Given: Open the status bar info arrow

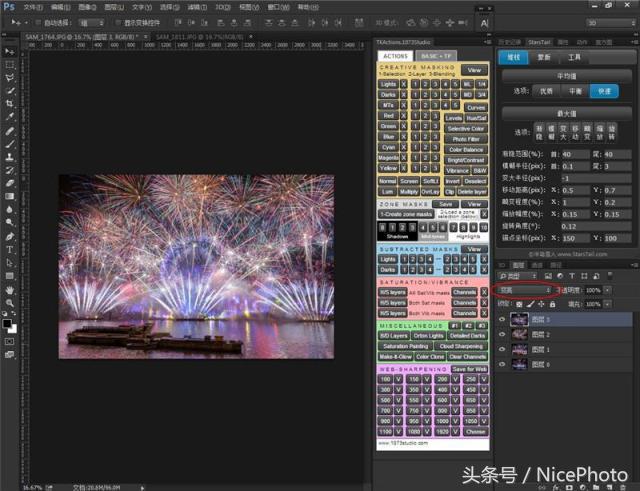Looking at the screenshot, I should (x=142, y=487).
